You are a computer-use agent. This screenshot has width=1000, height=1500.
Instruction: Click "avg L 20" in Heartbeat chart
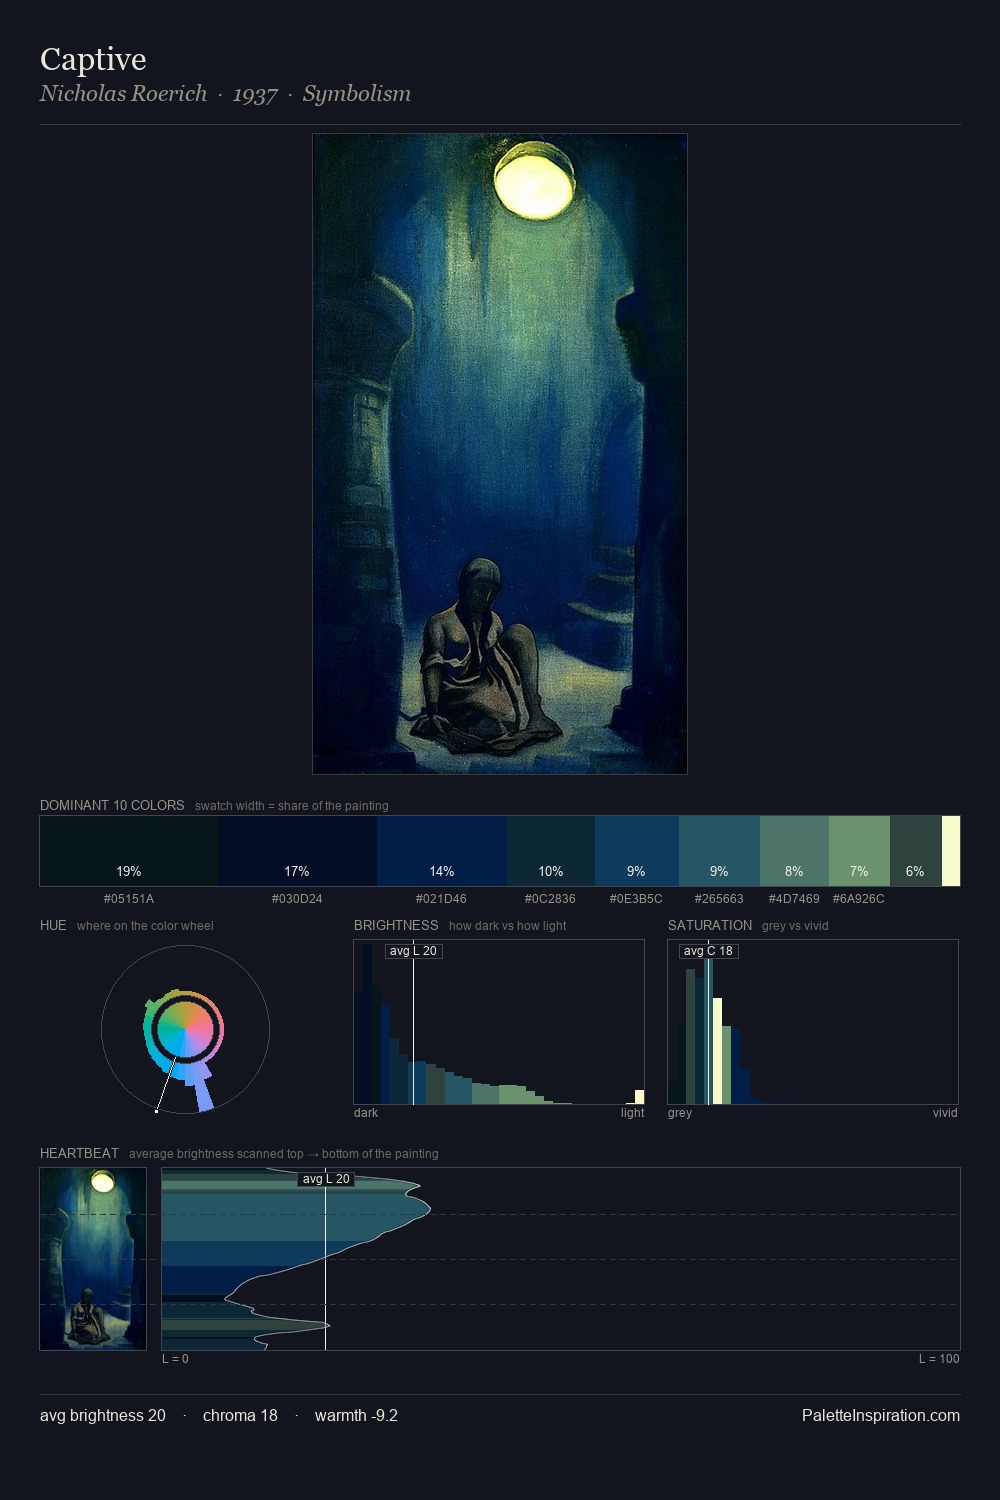pos(326,1179)
